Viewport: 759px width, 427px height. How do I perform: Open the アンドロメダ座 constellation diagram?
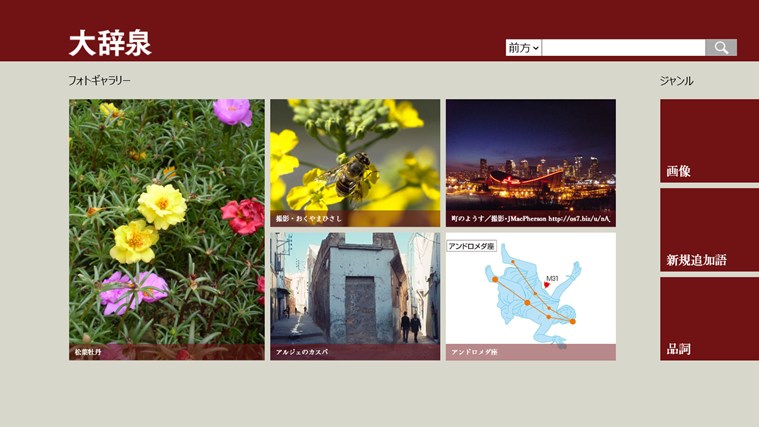pyautogui.click(x=531, y=296)
